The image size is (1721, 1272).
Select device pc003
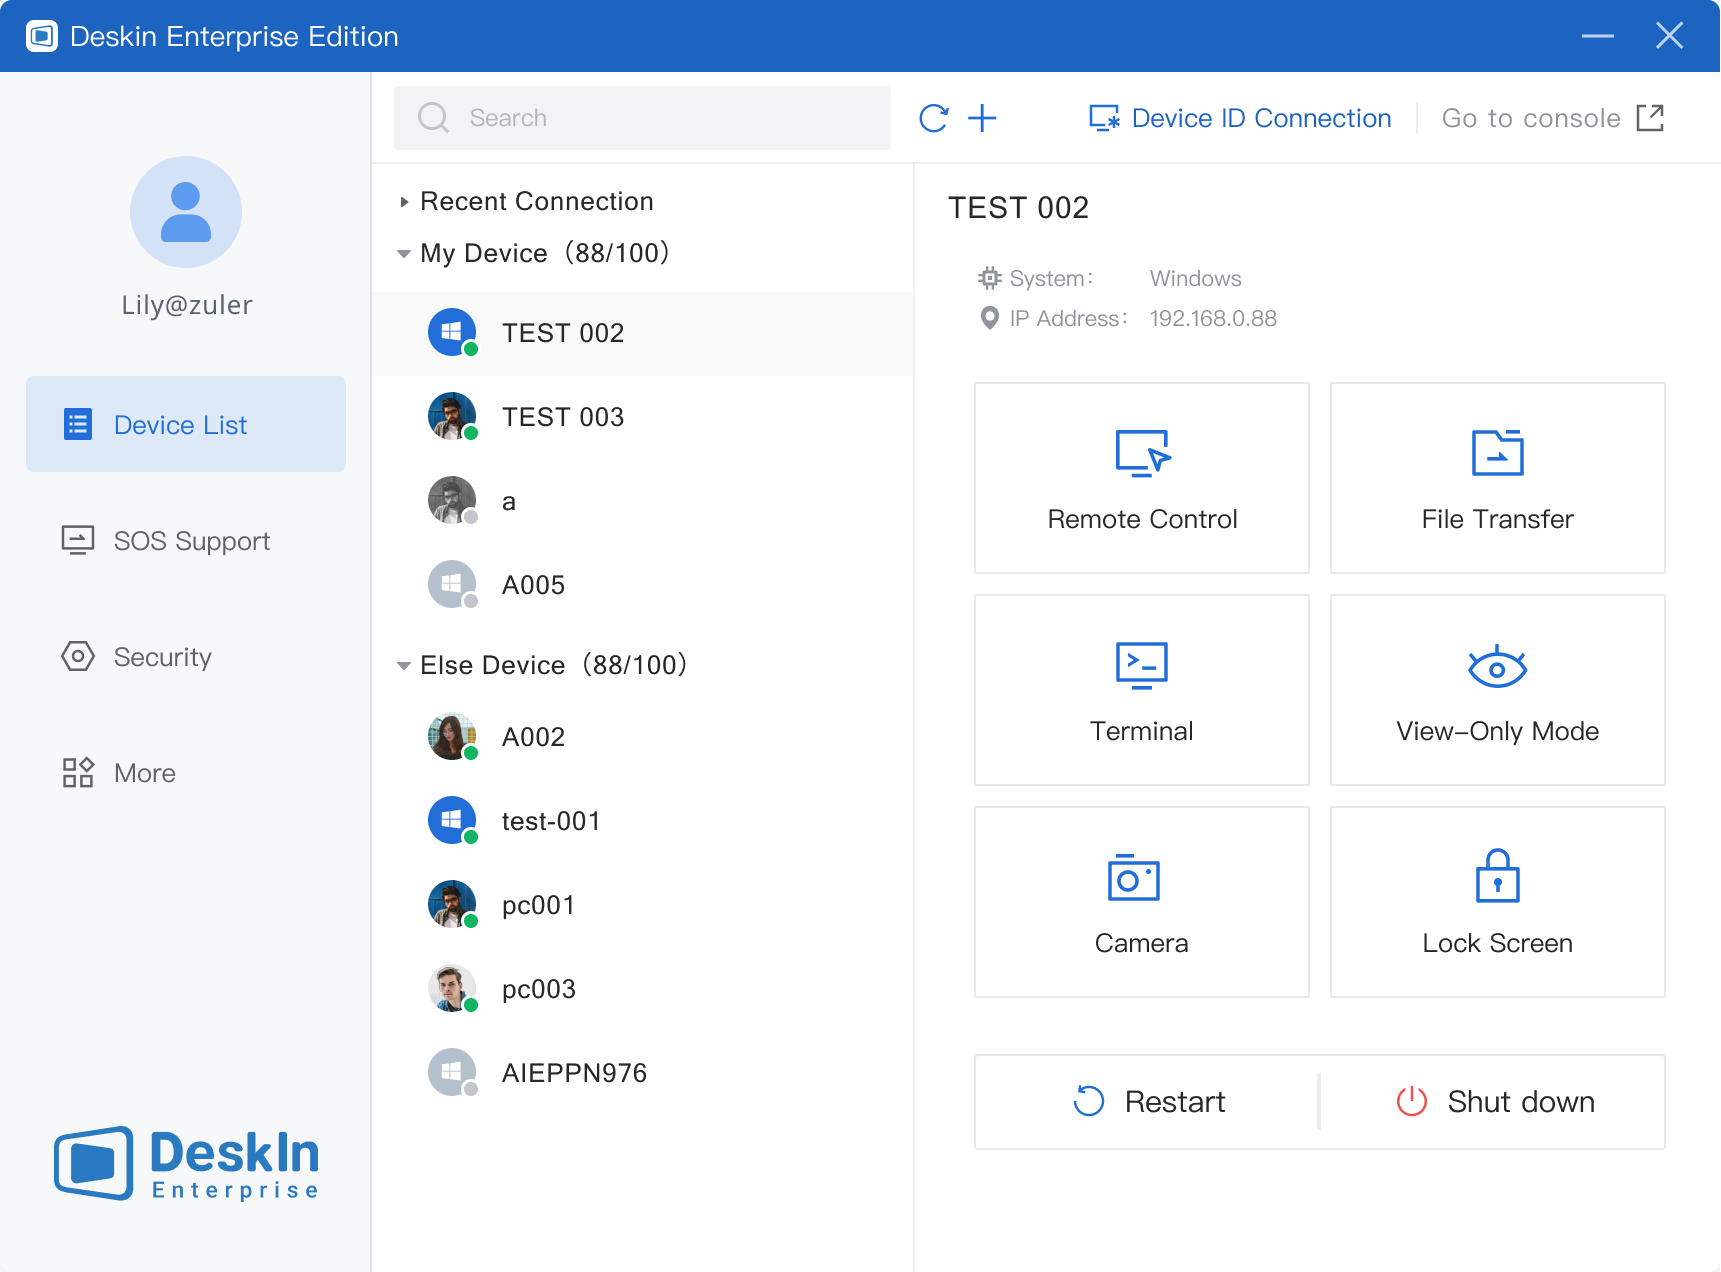pyautogui.click(x=643, y=988)
